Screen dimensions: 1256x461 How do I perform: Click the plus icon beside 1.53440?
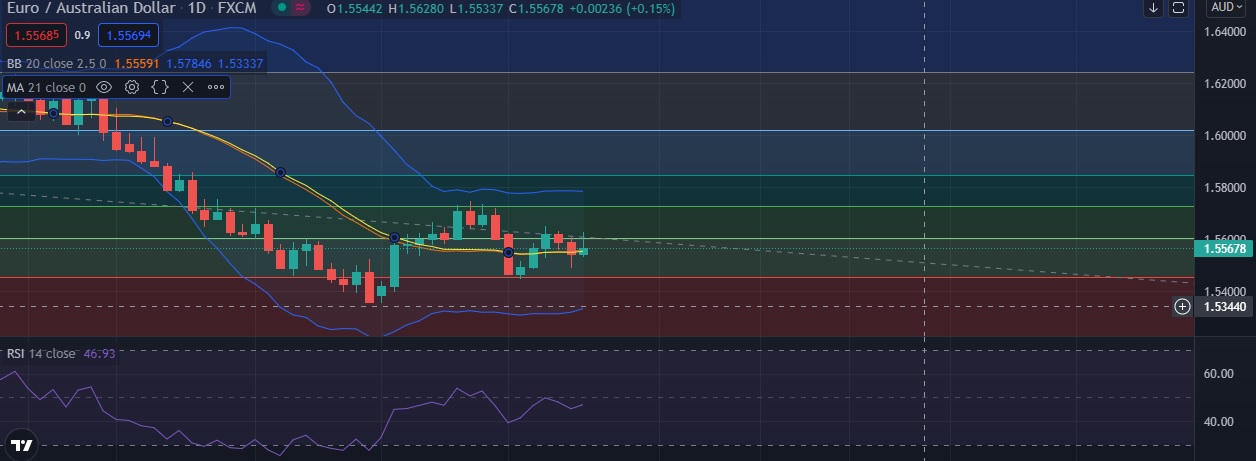(1182, 306)
